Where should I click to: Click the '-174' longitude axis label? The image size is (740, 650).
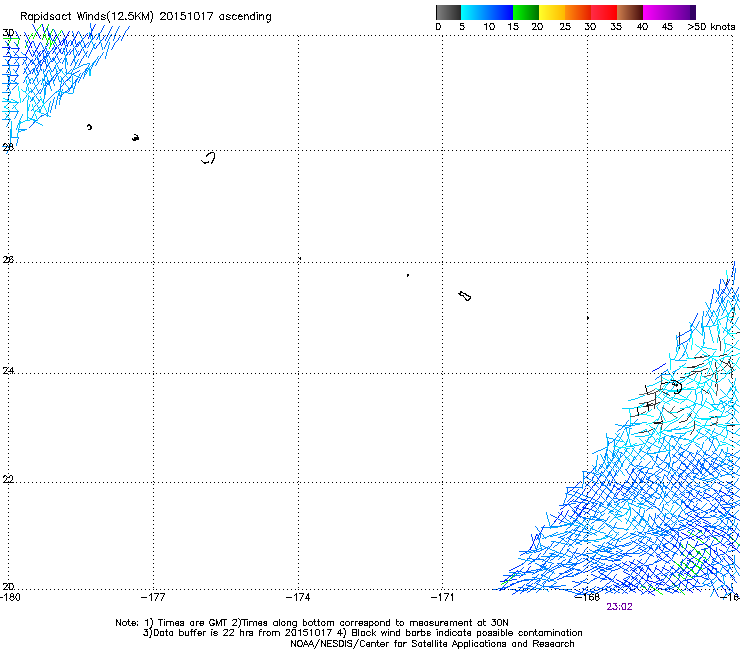298,597
